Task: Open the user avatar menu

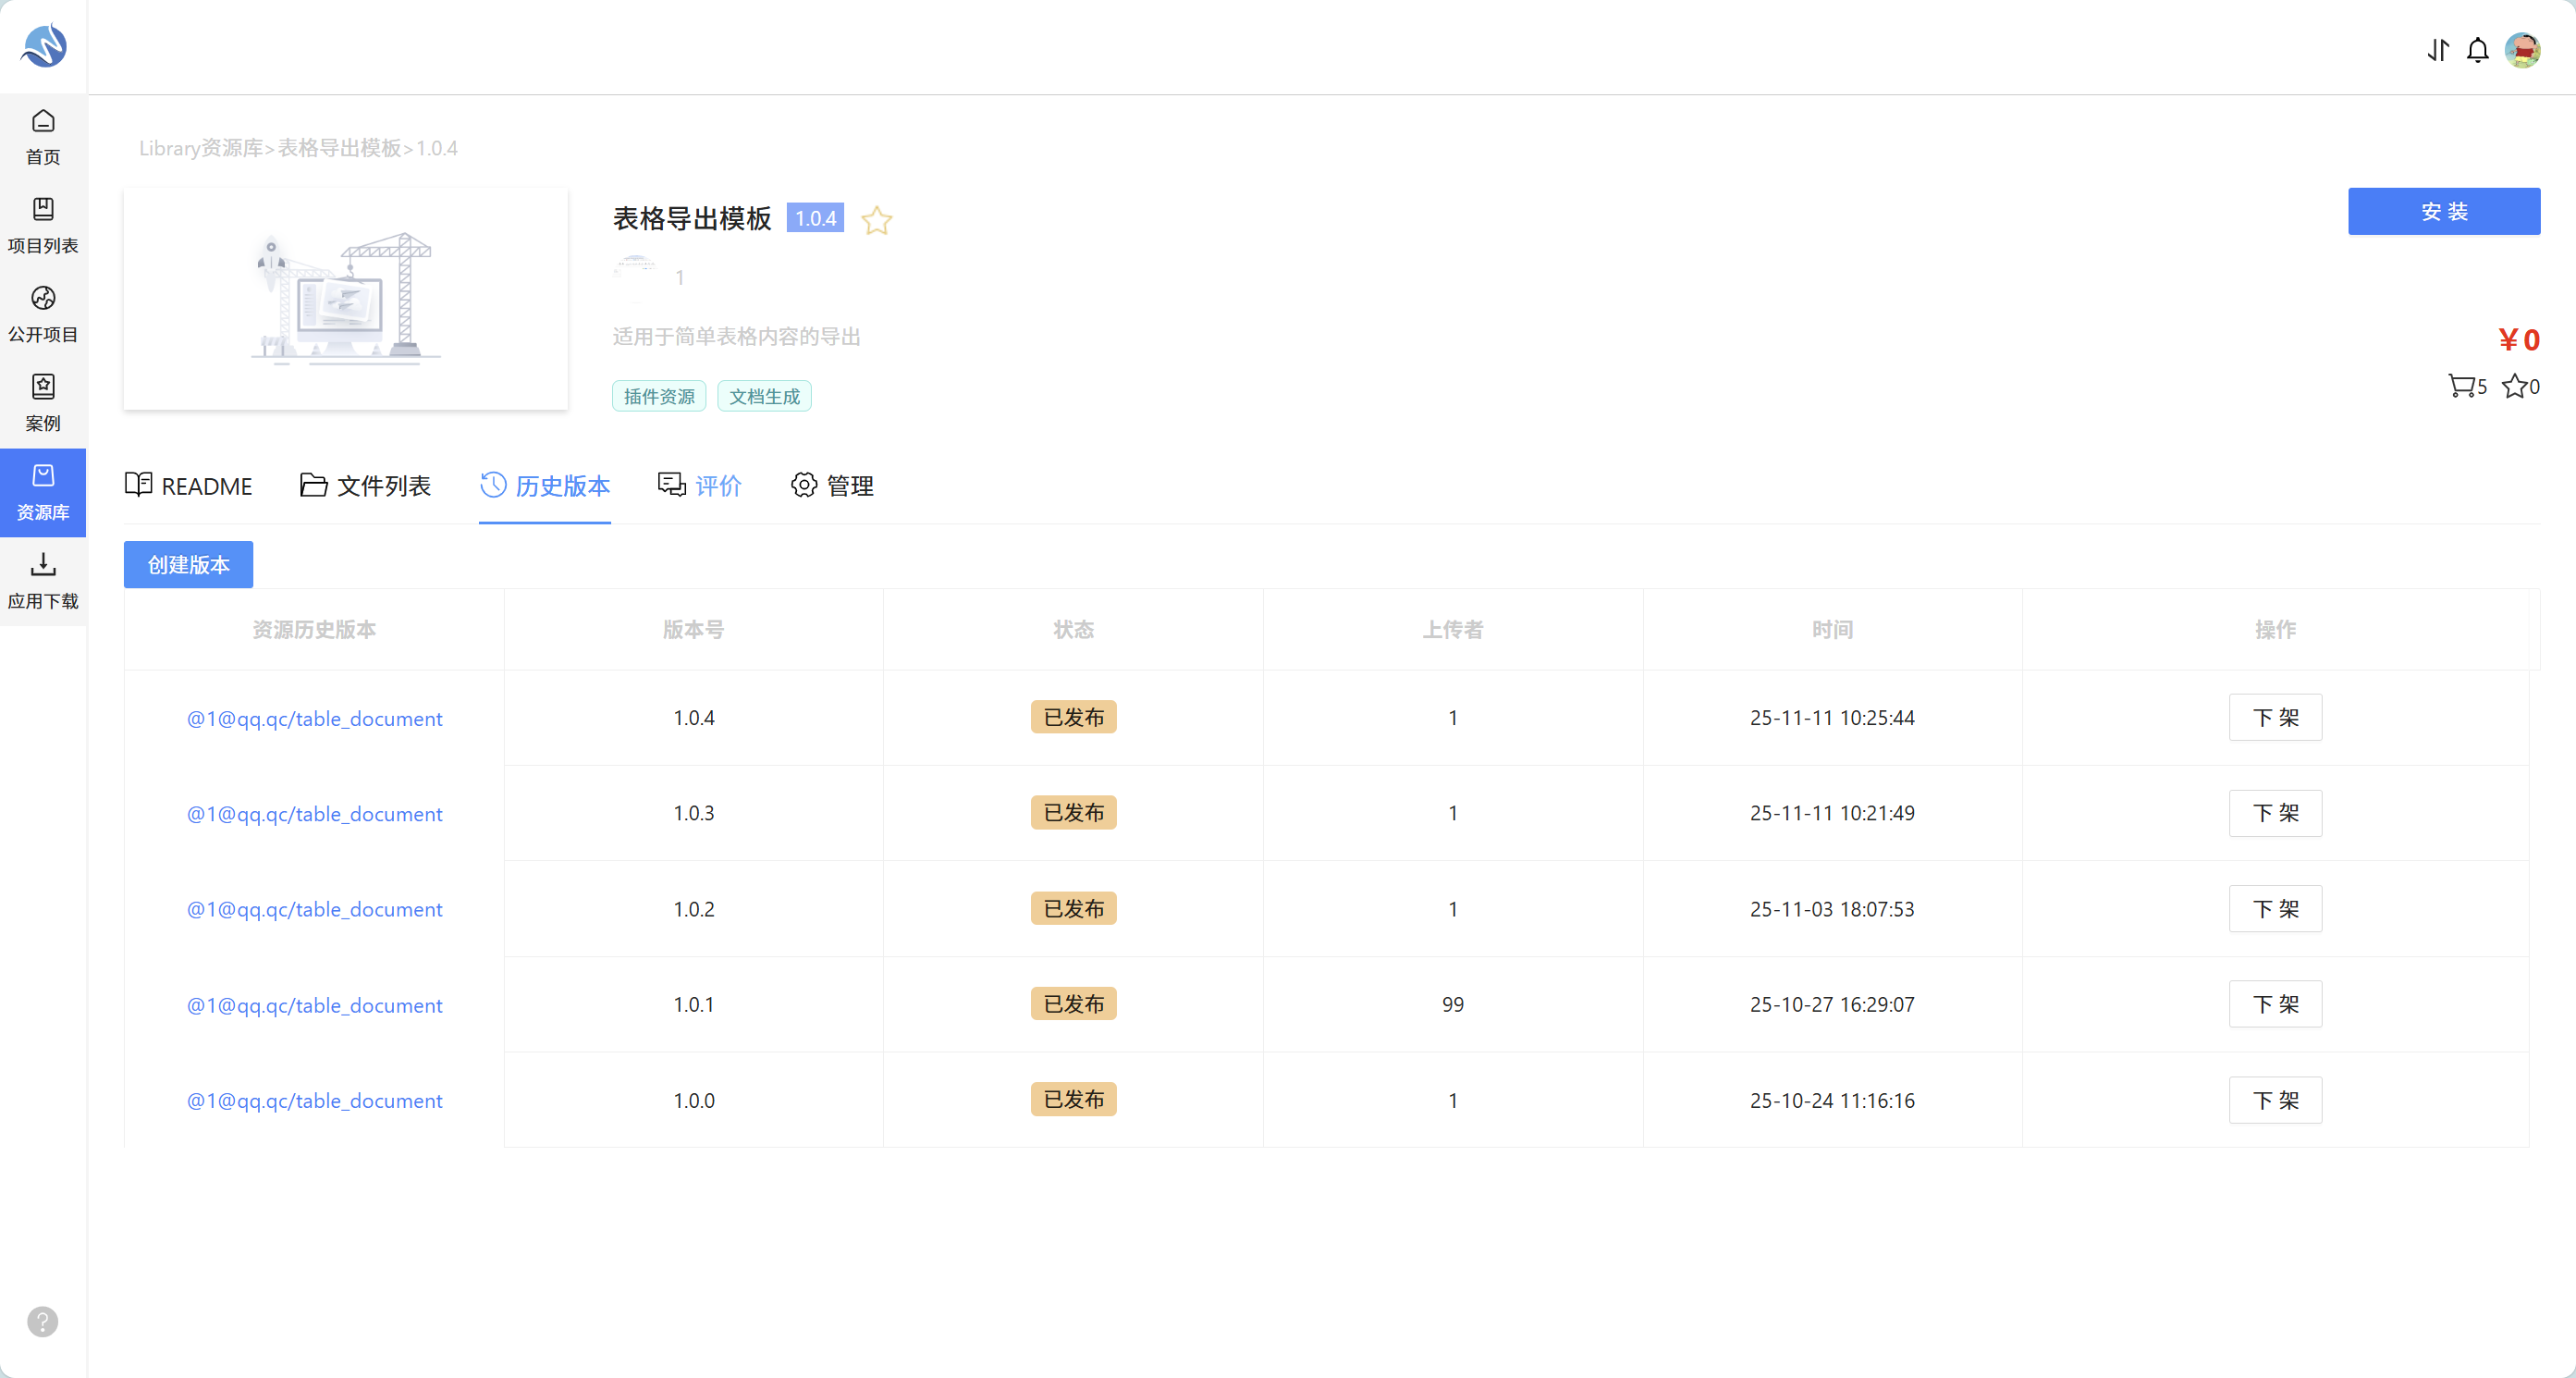Action: pyautogui.click(x=2522, y=50)
